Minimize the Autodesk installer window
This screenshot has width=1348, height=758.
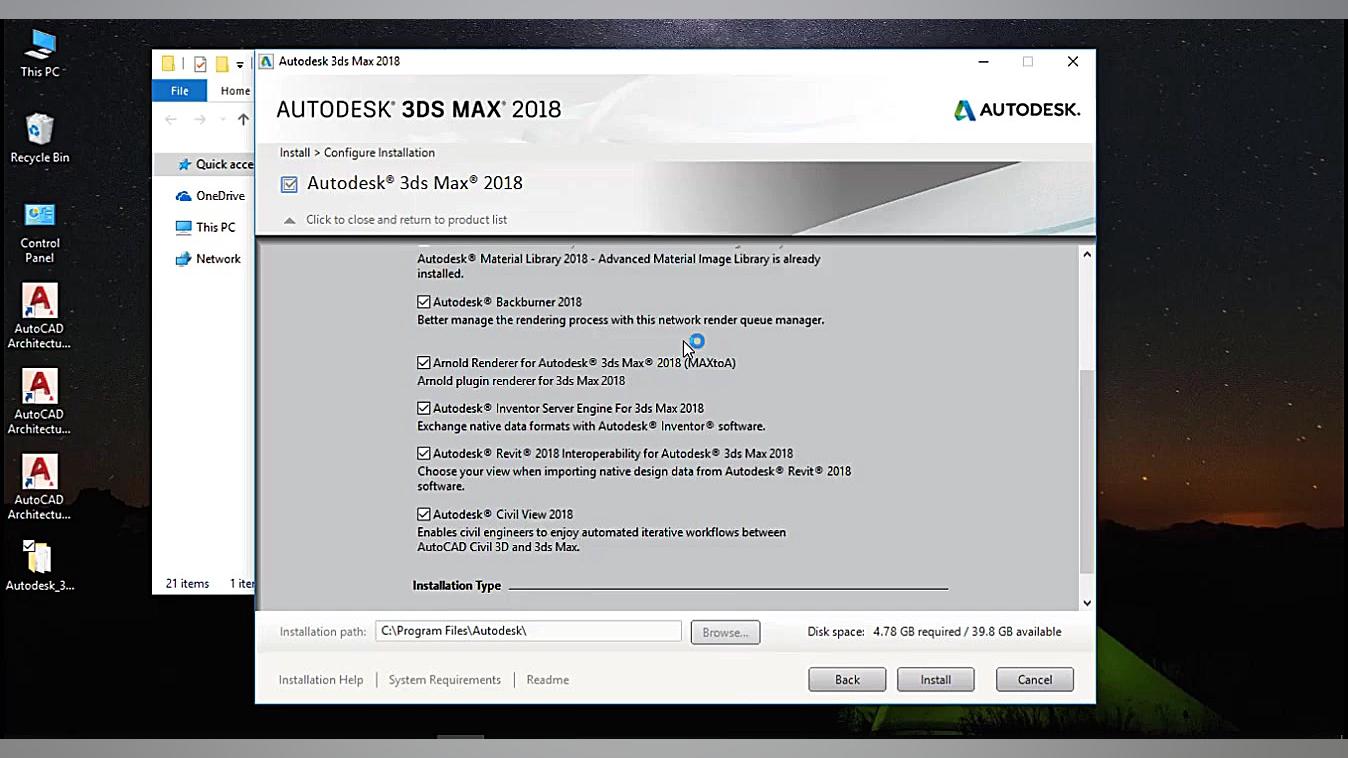coord(983,62)
